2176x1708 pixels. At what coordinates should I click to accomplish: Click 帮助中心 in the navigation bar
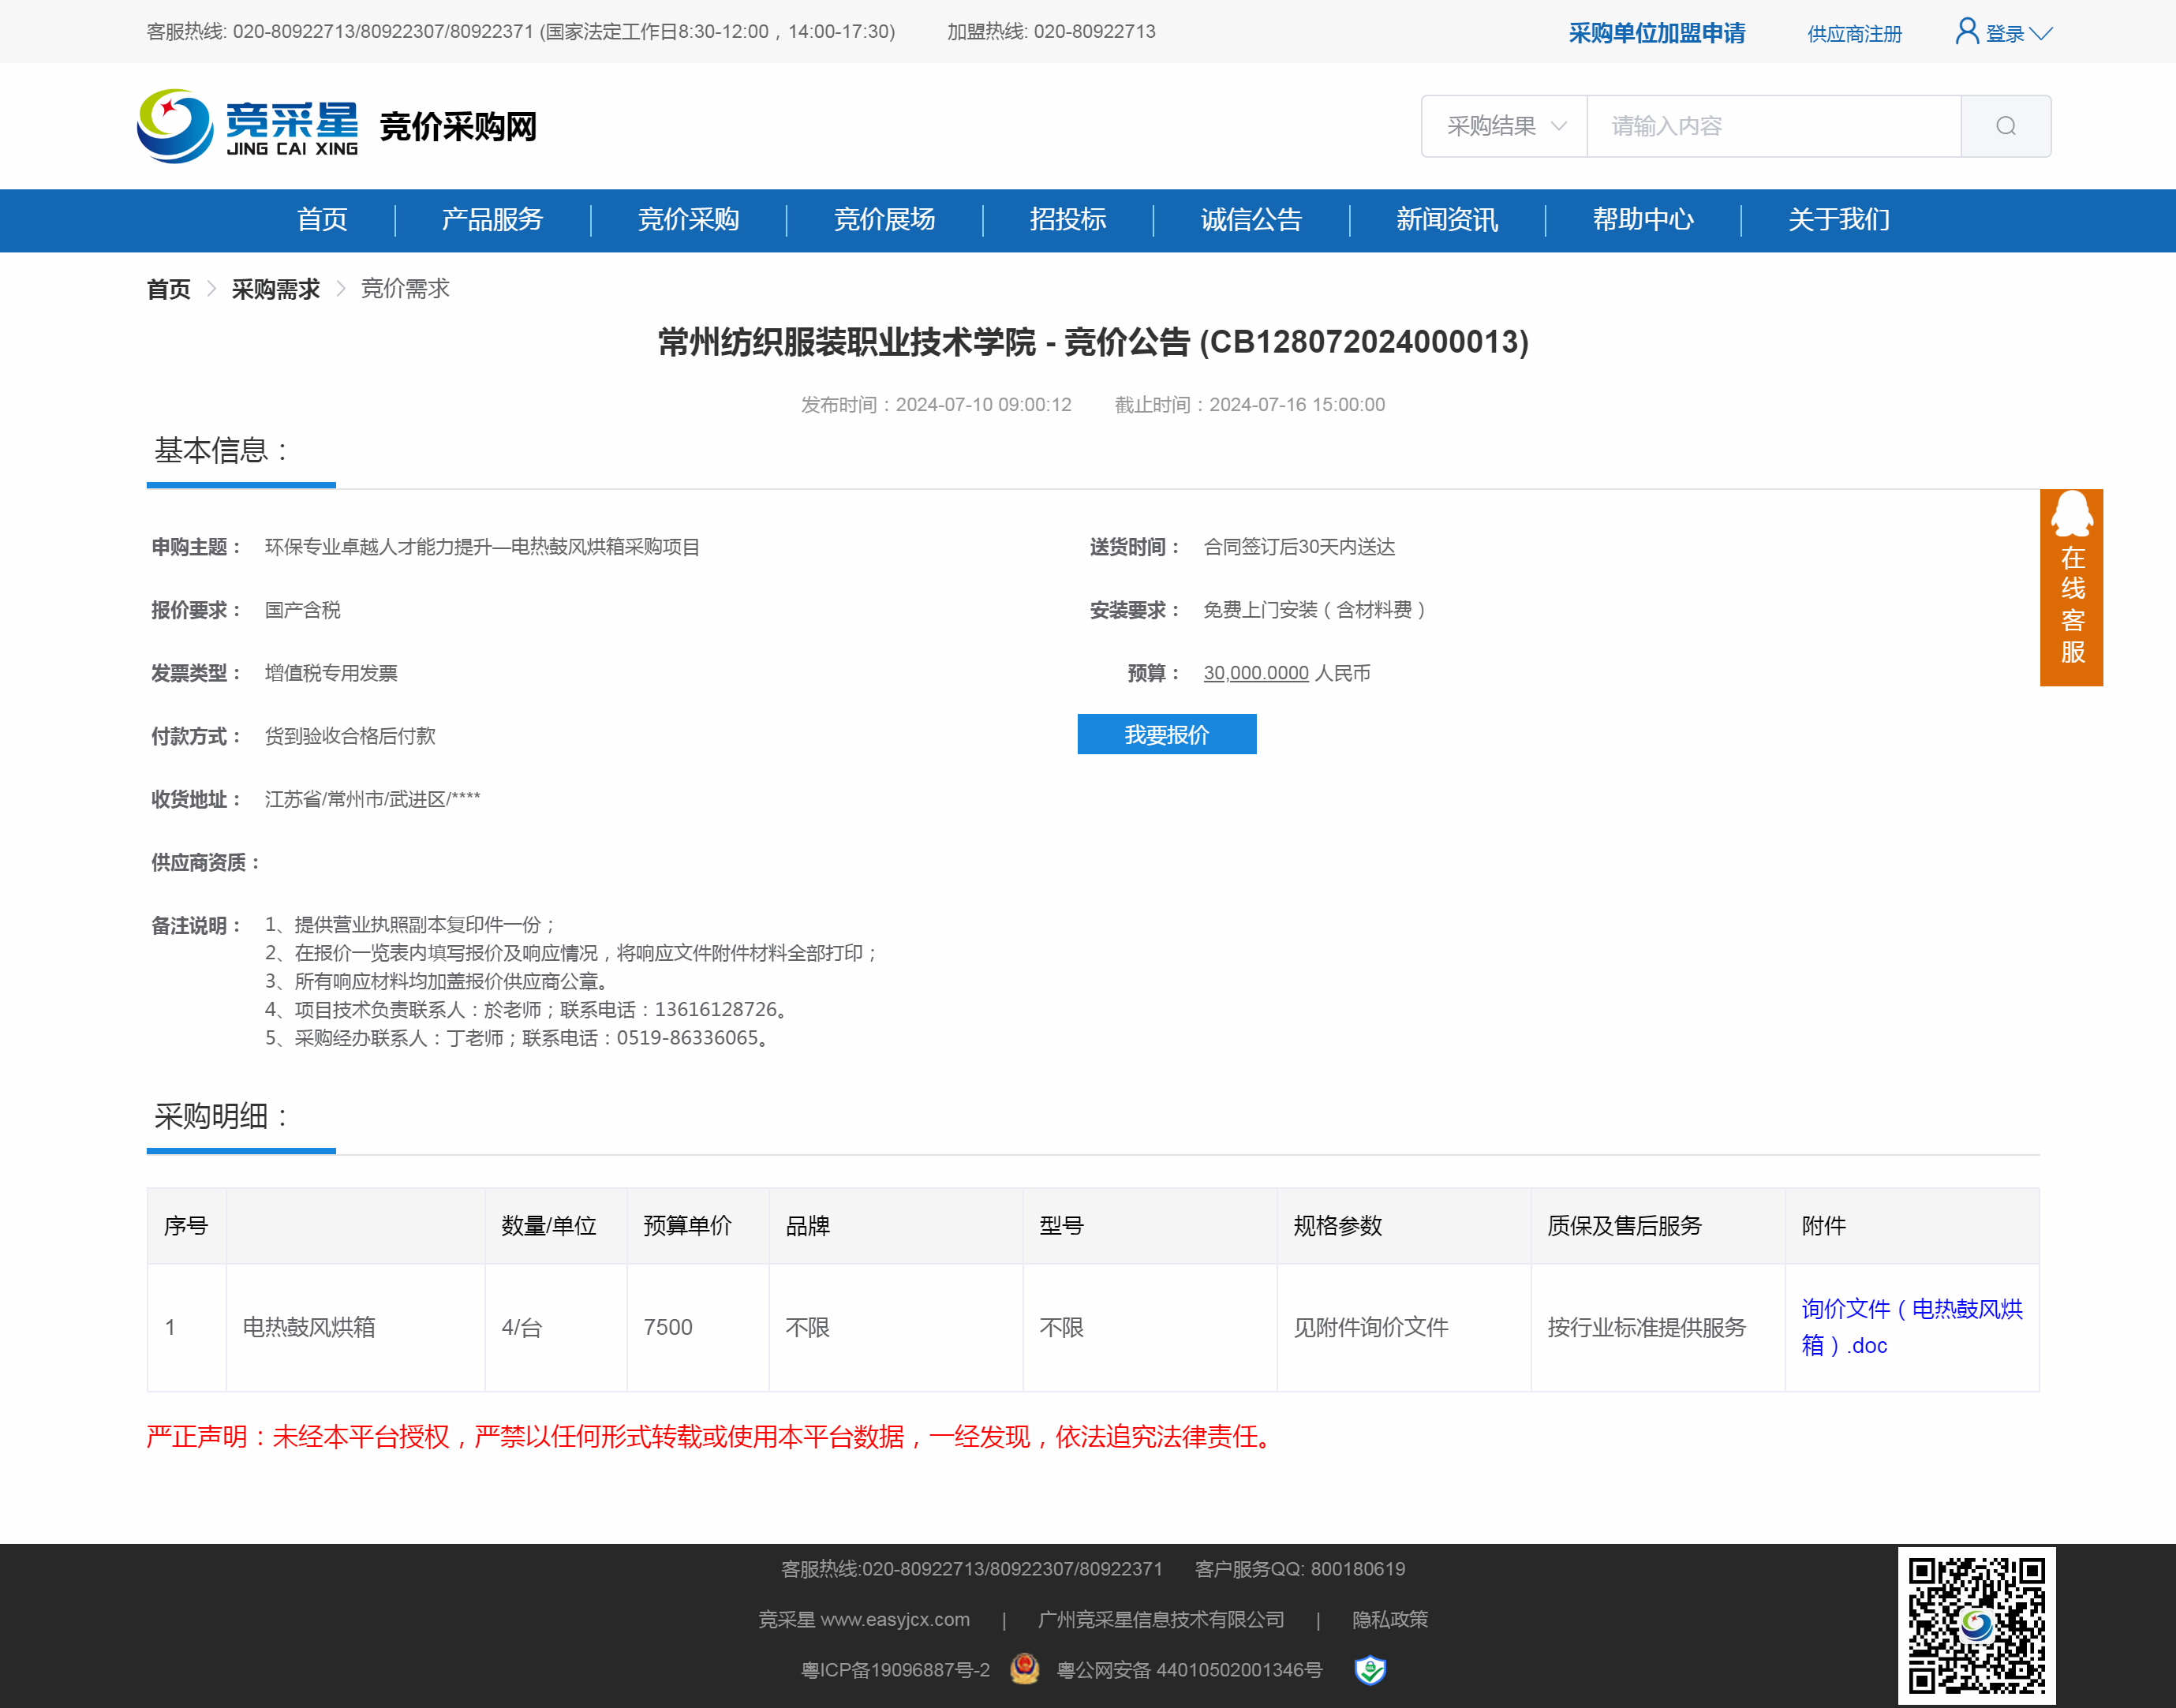tap(1642, 220)
